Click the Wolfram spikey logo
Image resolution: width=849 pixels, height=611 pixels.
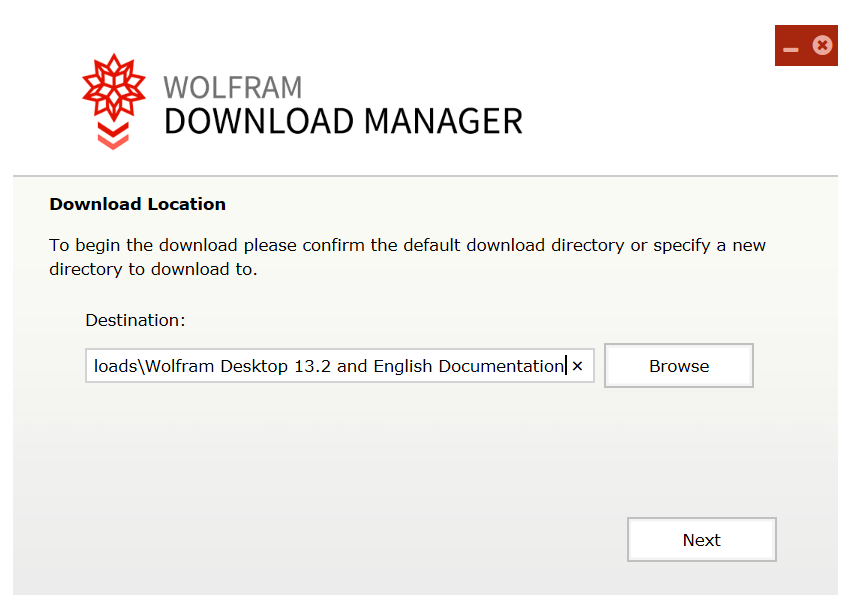[113, 87]
